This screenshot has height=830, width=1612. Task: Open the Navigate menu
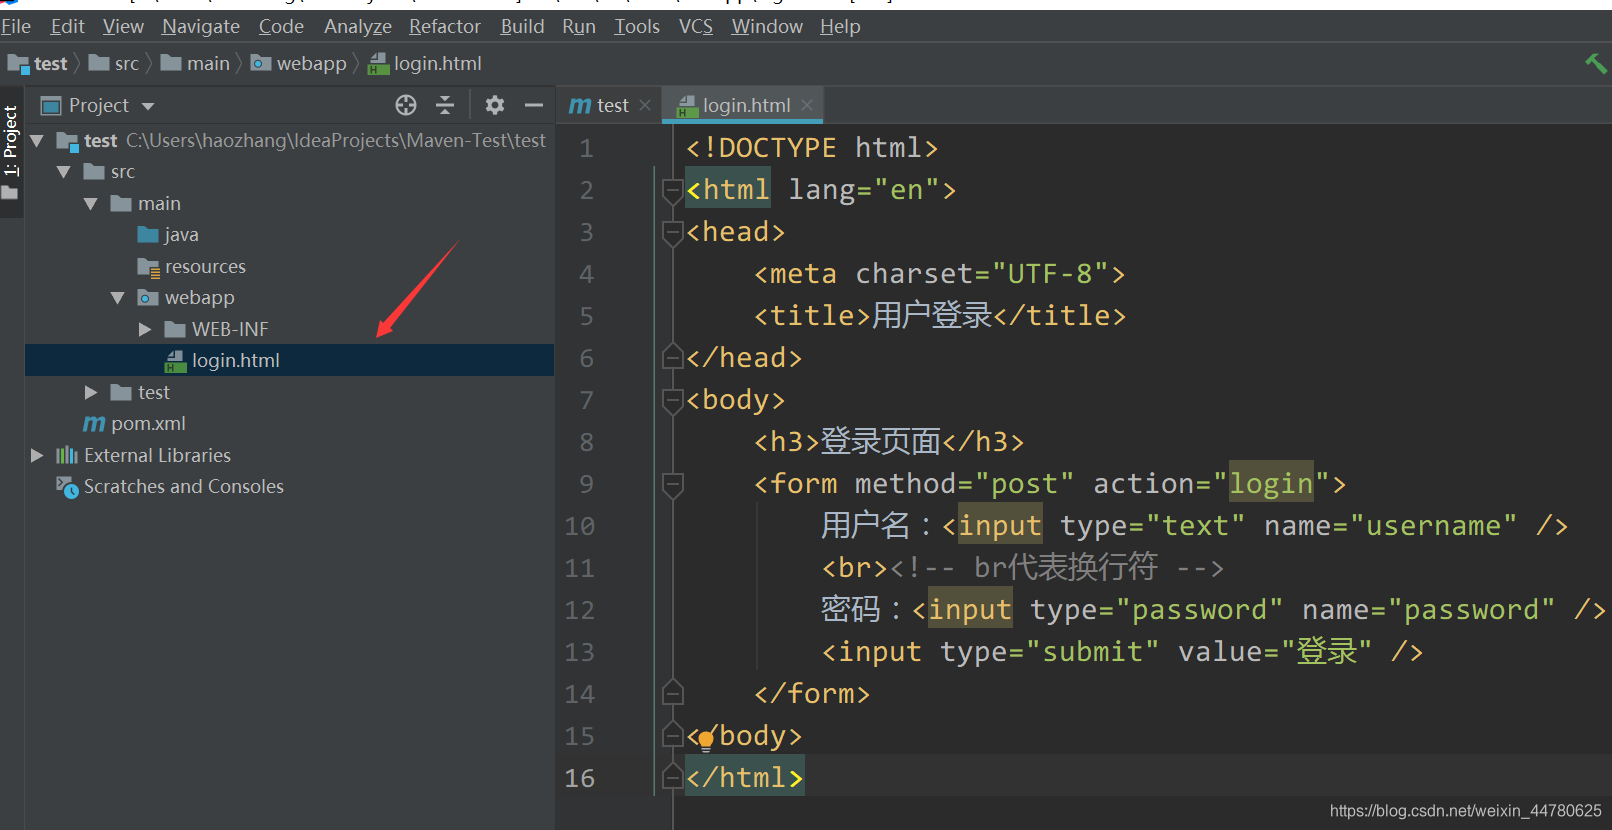(x=201, y=26)
